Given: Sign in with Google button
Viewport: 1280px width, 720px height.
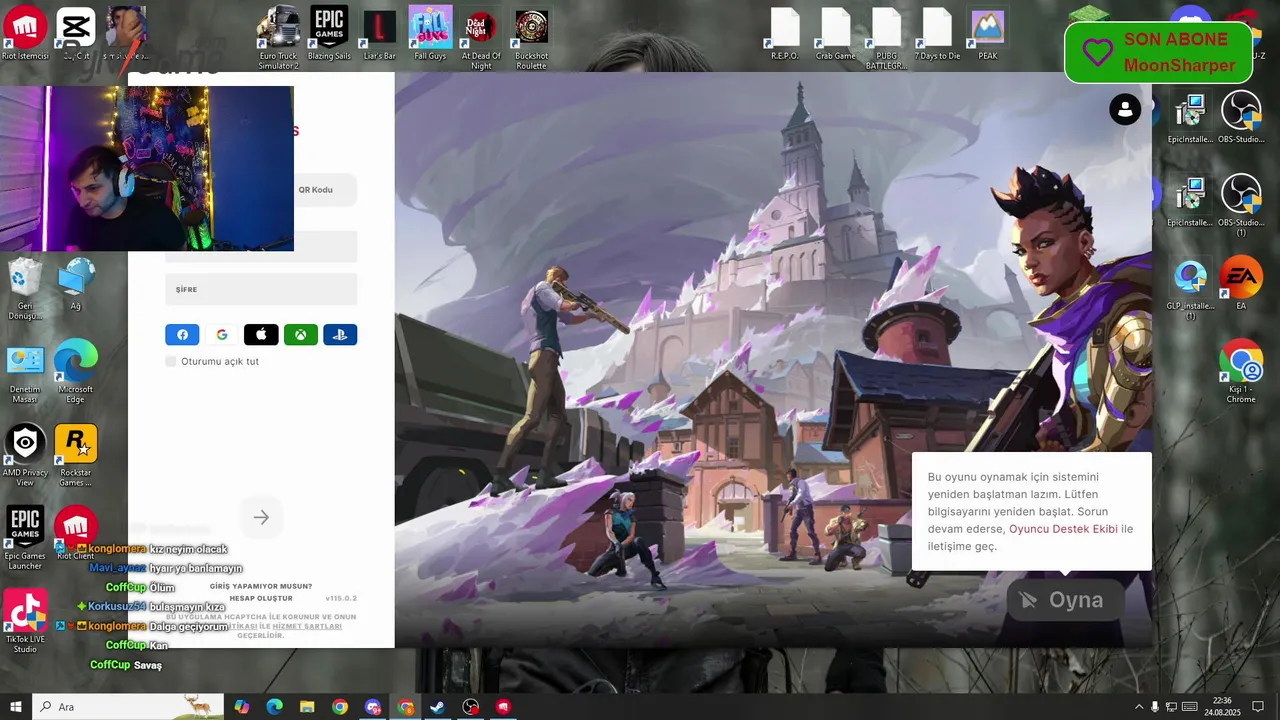Looking at the screenshot, I should [222, 335].
